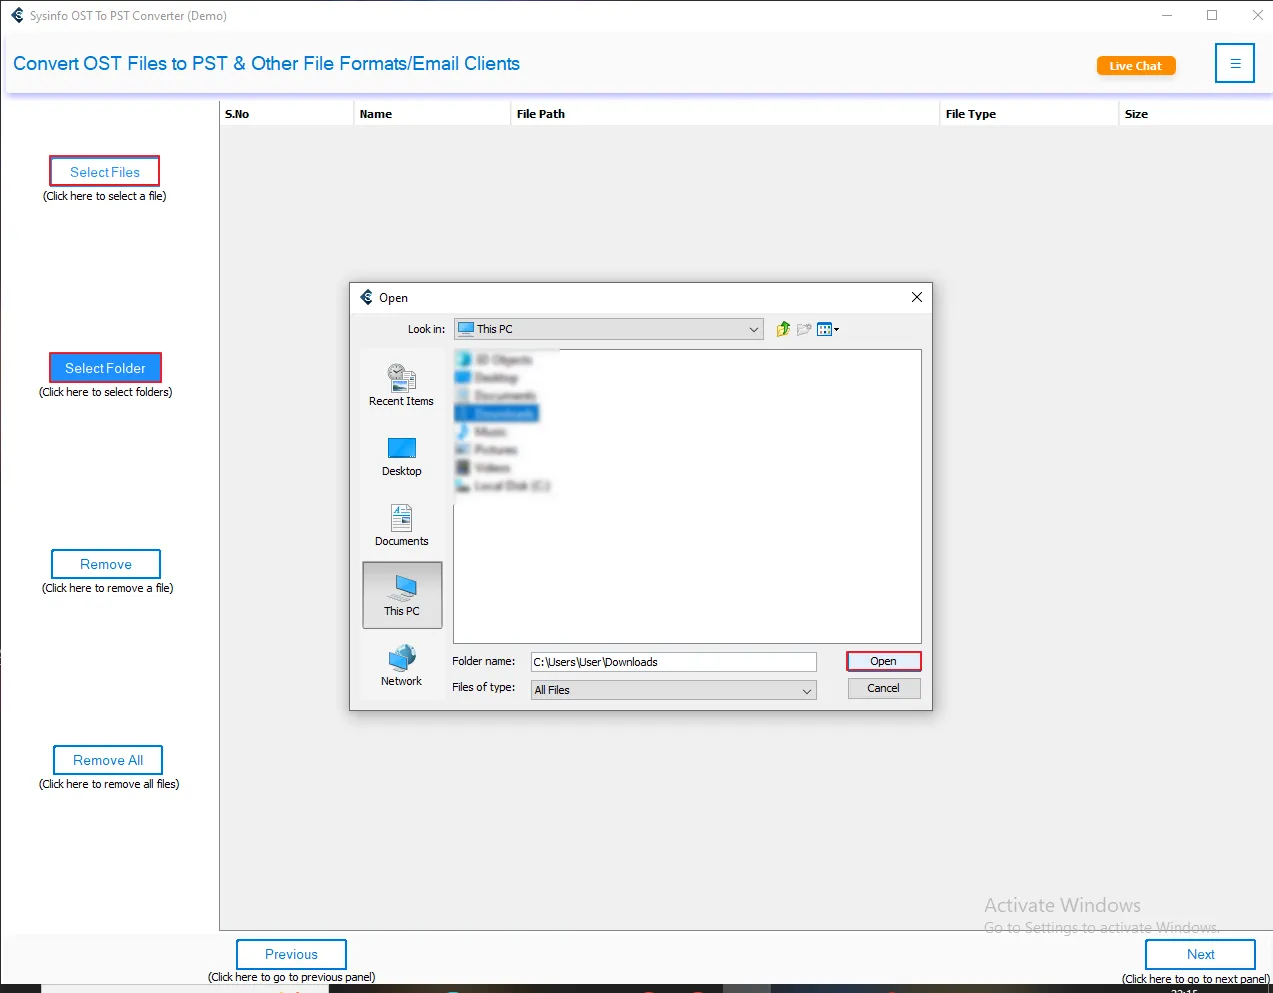Click Cancel in the Open dialog
The width and height of the screenshot is (1273, 993).
coord(884,688)
